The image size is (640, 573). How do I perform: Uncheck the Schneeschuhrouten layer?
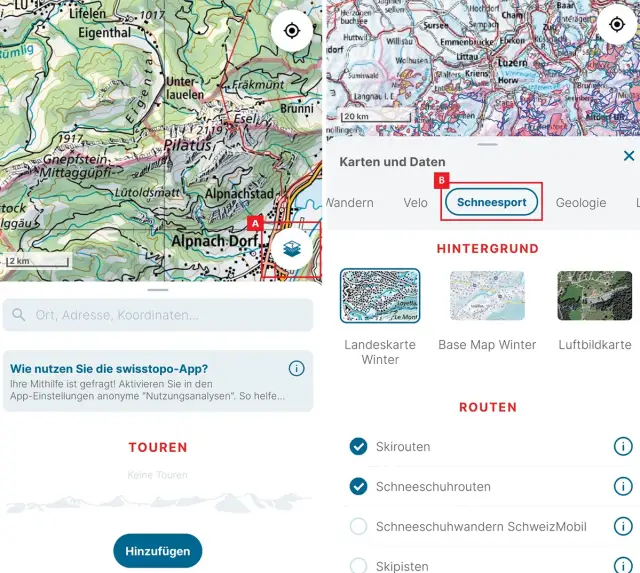(x=358, y=486)
